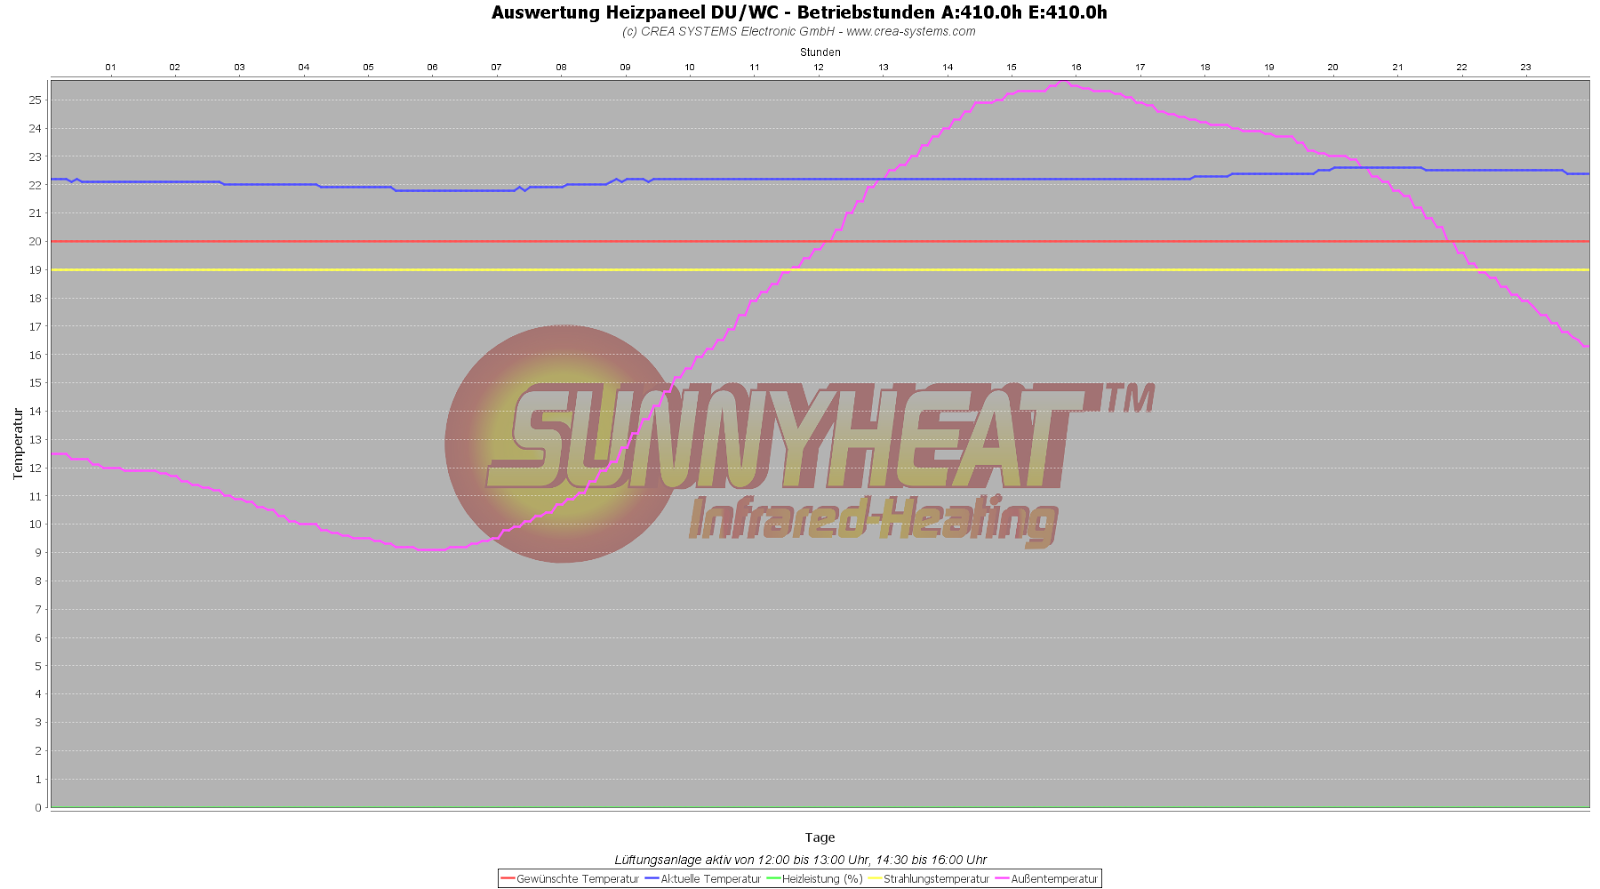The image size is (1600, 889).
Task: Click hour tick '18' on top axis
Action: tap(1205, 67)
